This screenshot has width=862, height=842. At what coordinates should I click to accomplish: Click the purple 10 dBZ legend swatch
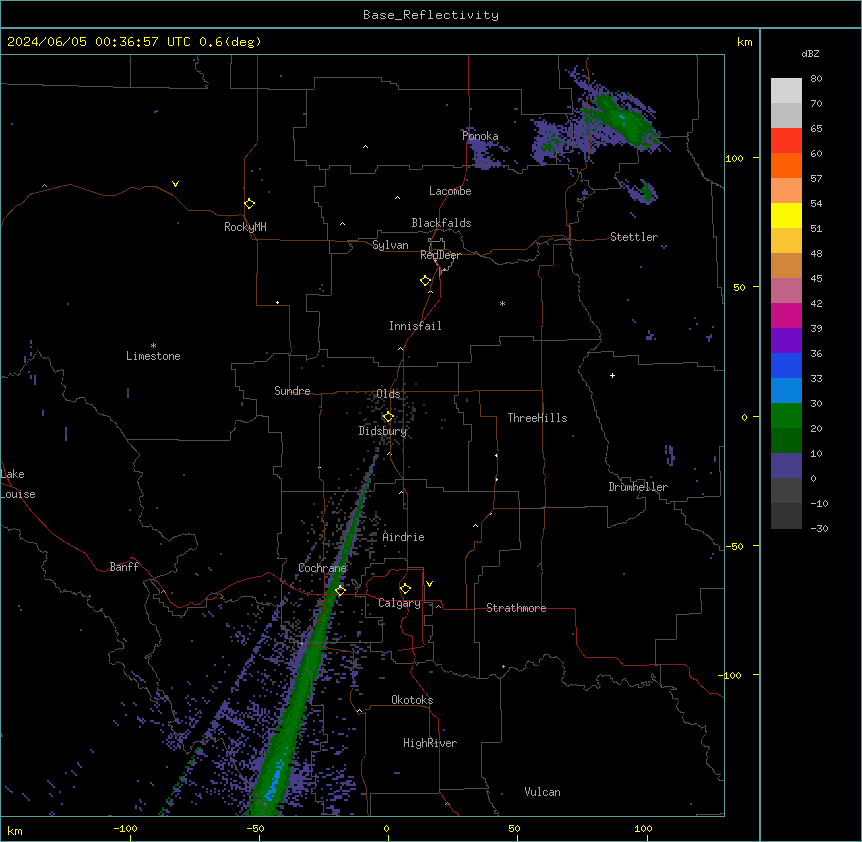[786, 466]
